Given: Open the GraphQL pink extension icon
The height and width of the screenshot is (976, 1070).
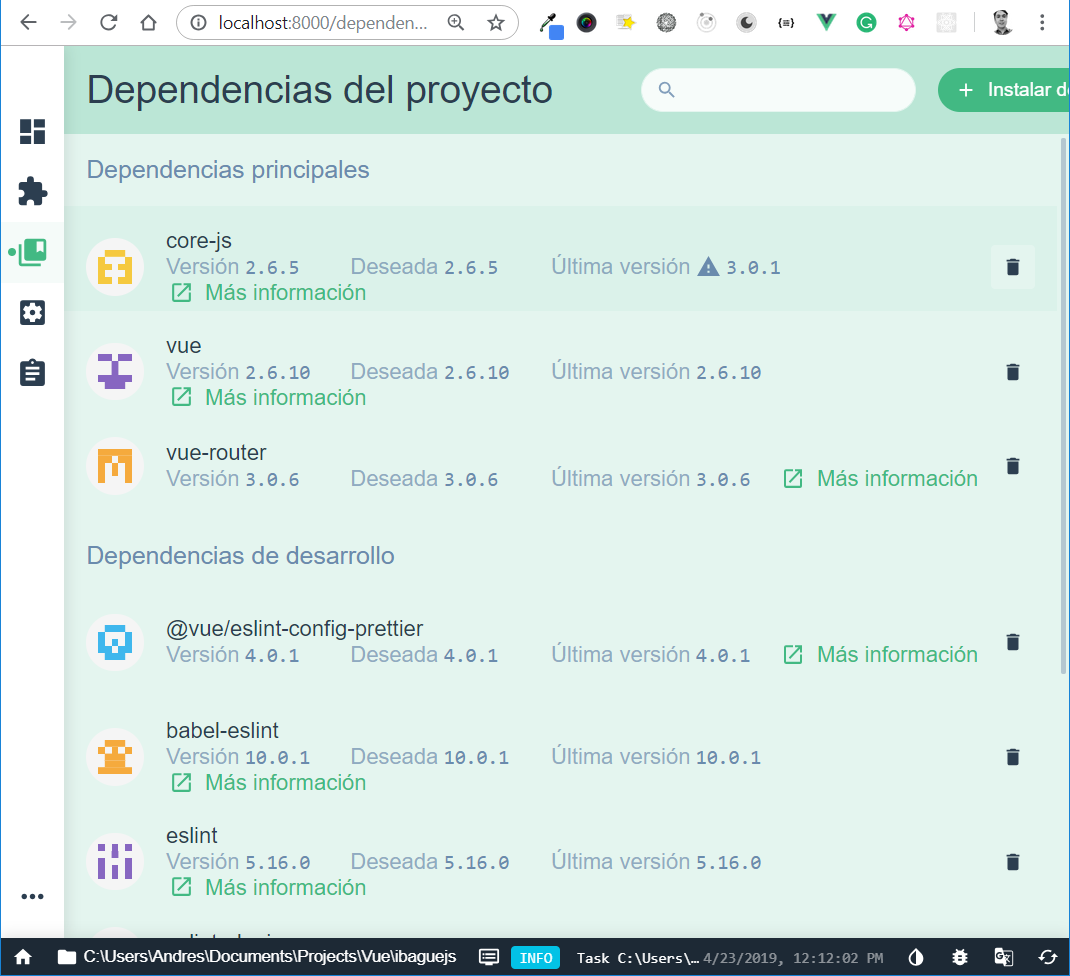Looking at the screenshot, I should click(906, 23).
